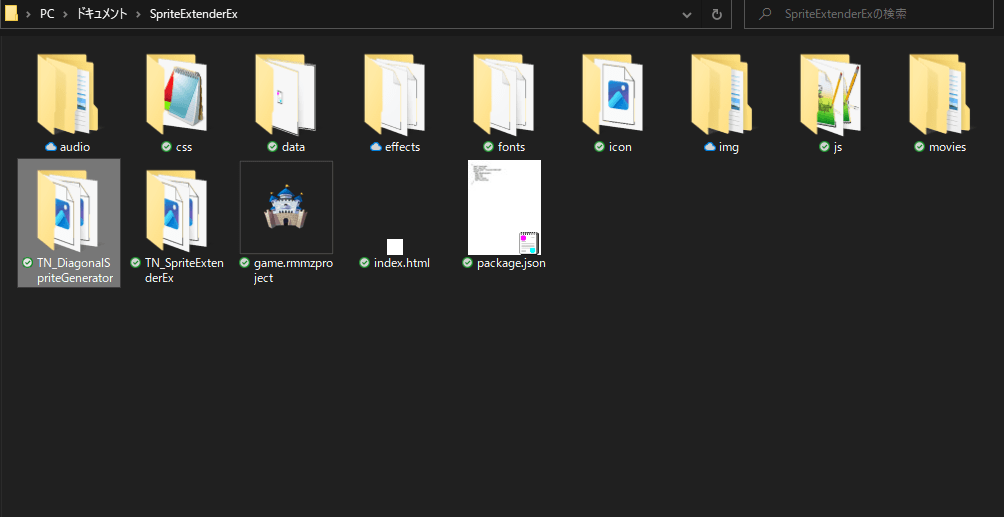Select the effects folder icon

pyautogui.click(x=395, y=94)
